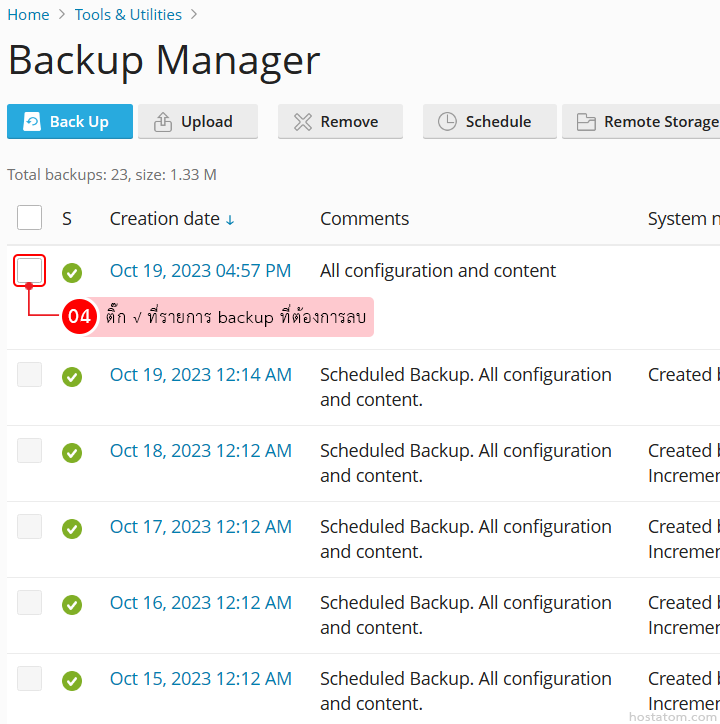Select checkbox for Oct 19 12:14 AM backup
The width and height of the screenshot is (720, 724).
point(30,375)
